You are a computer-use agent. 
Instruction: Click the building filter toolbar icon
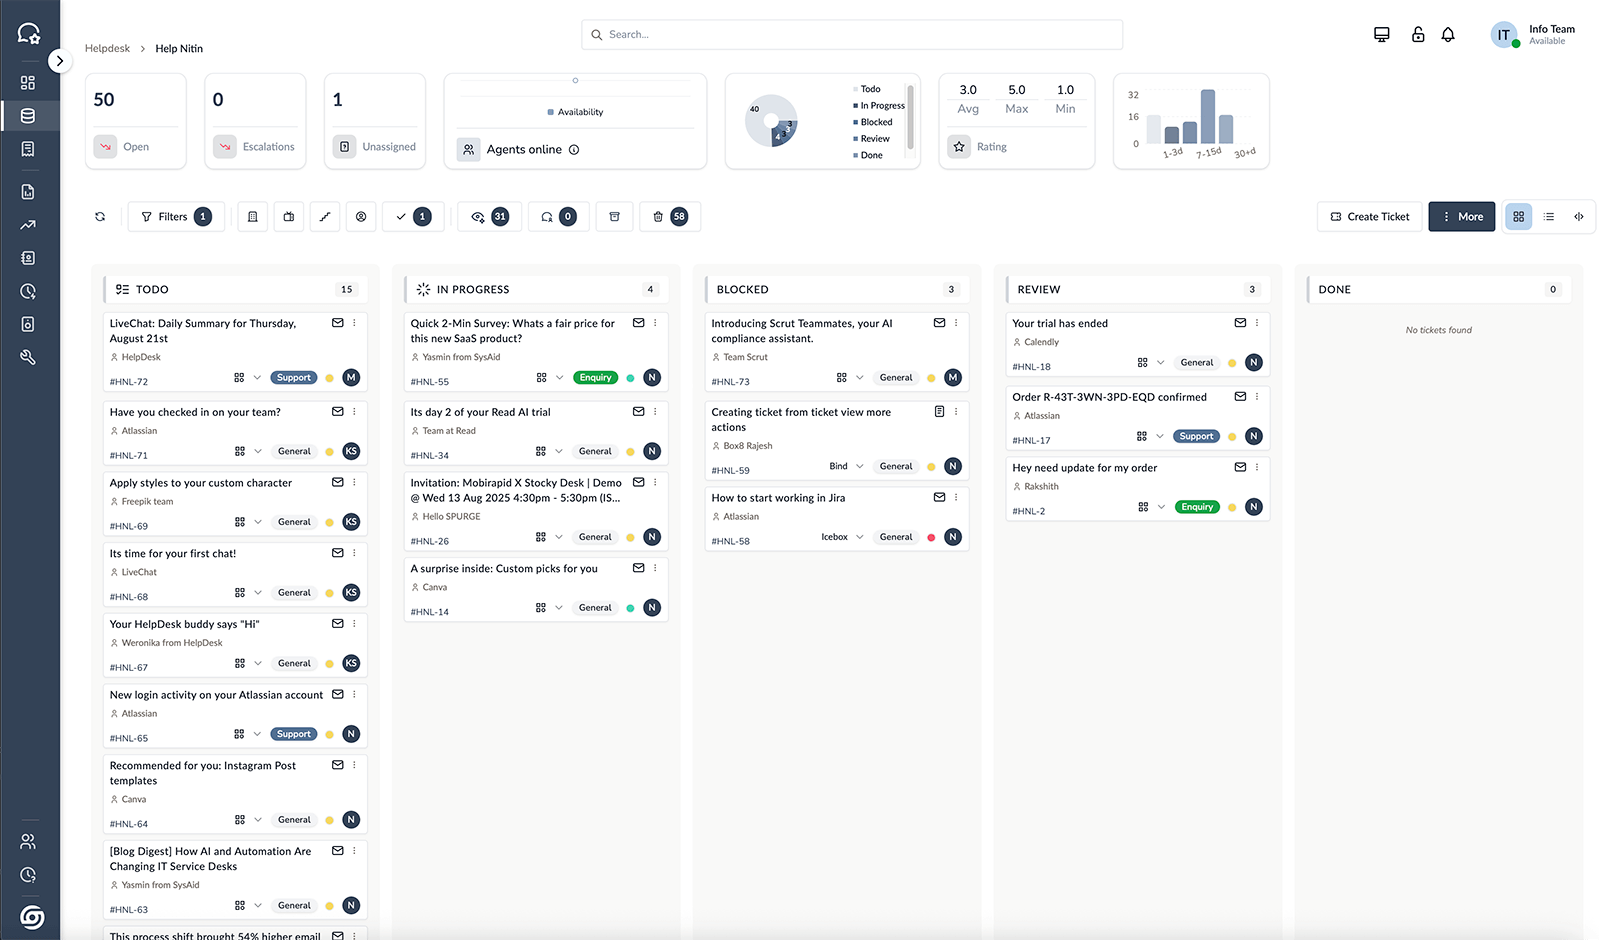click(x=253, y=217)
